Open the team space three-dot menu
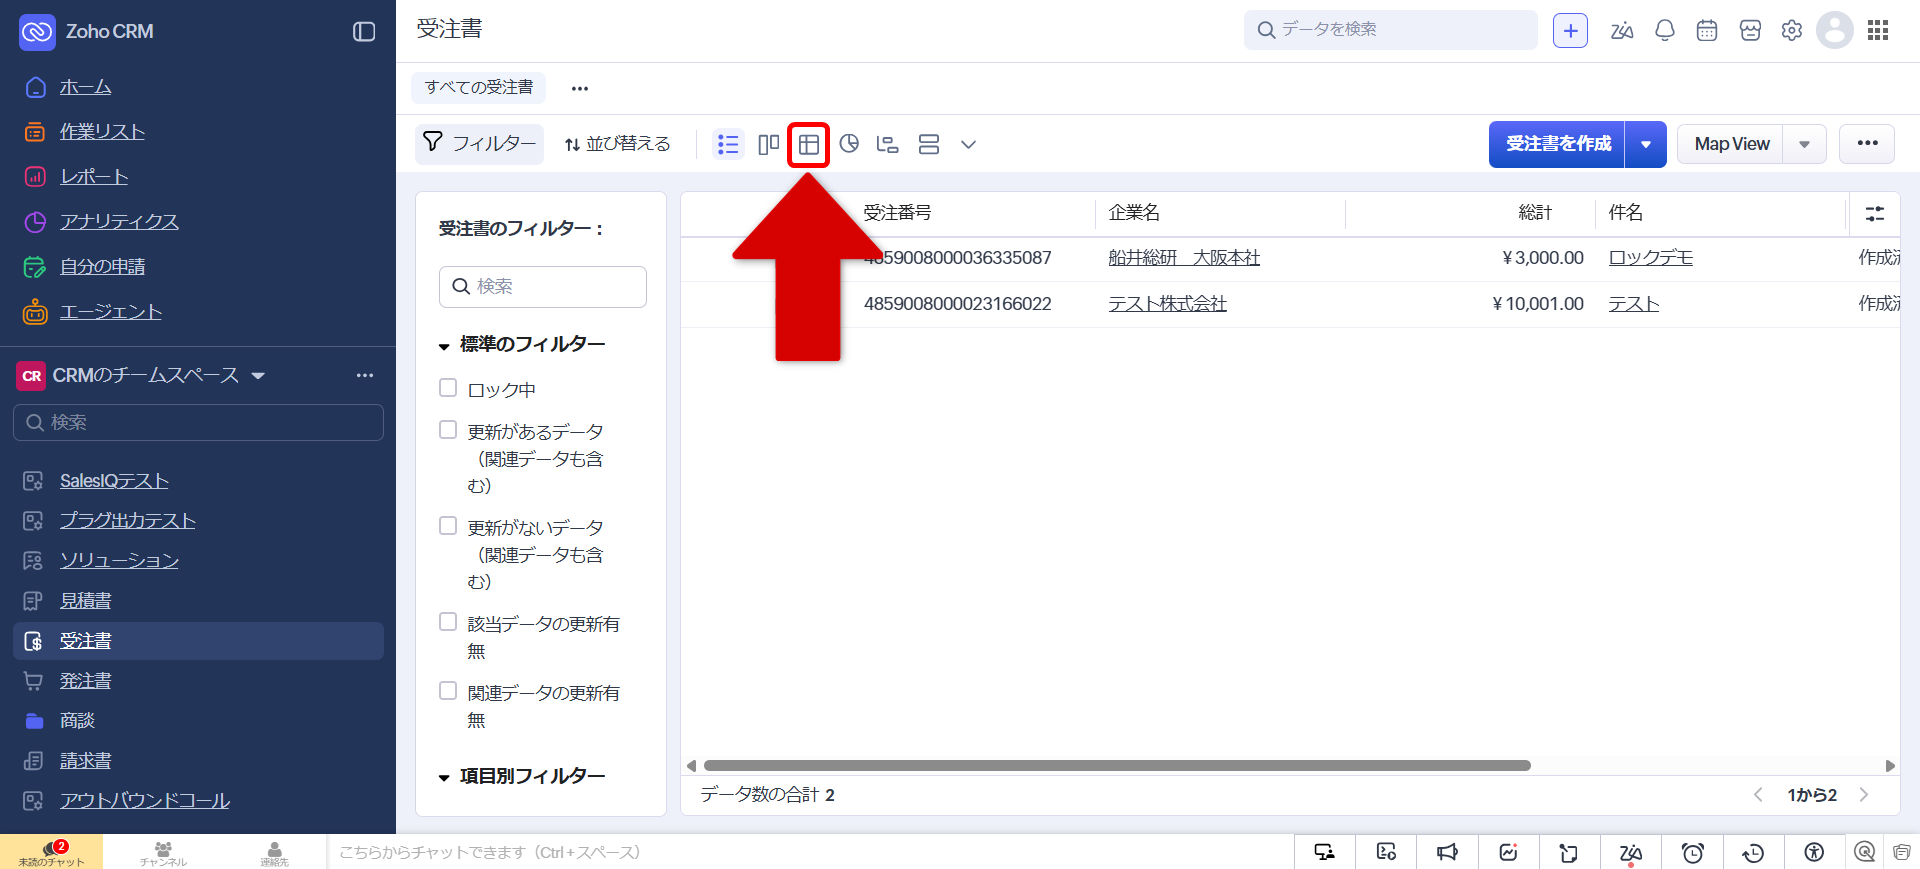The height and width of the screenshot is (869, 1920). [x=365, y=376]
